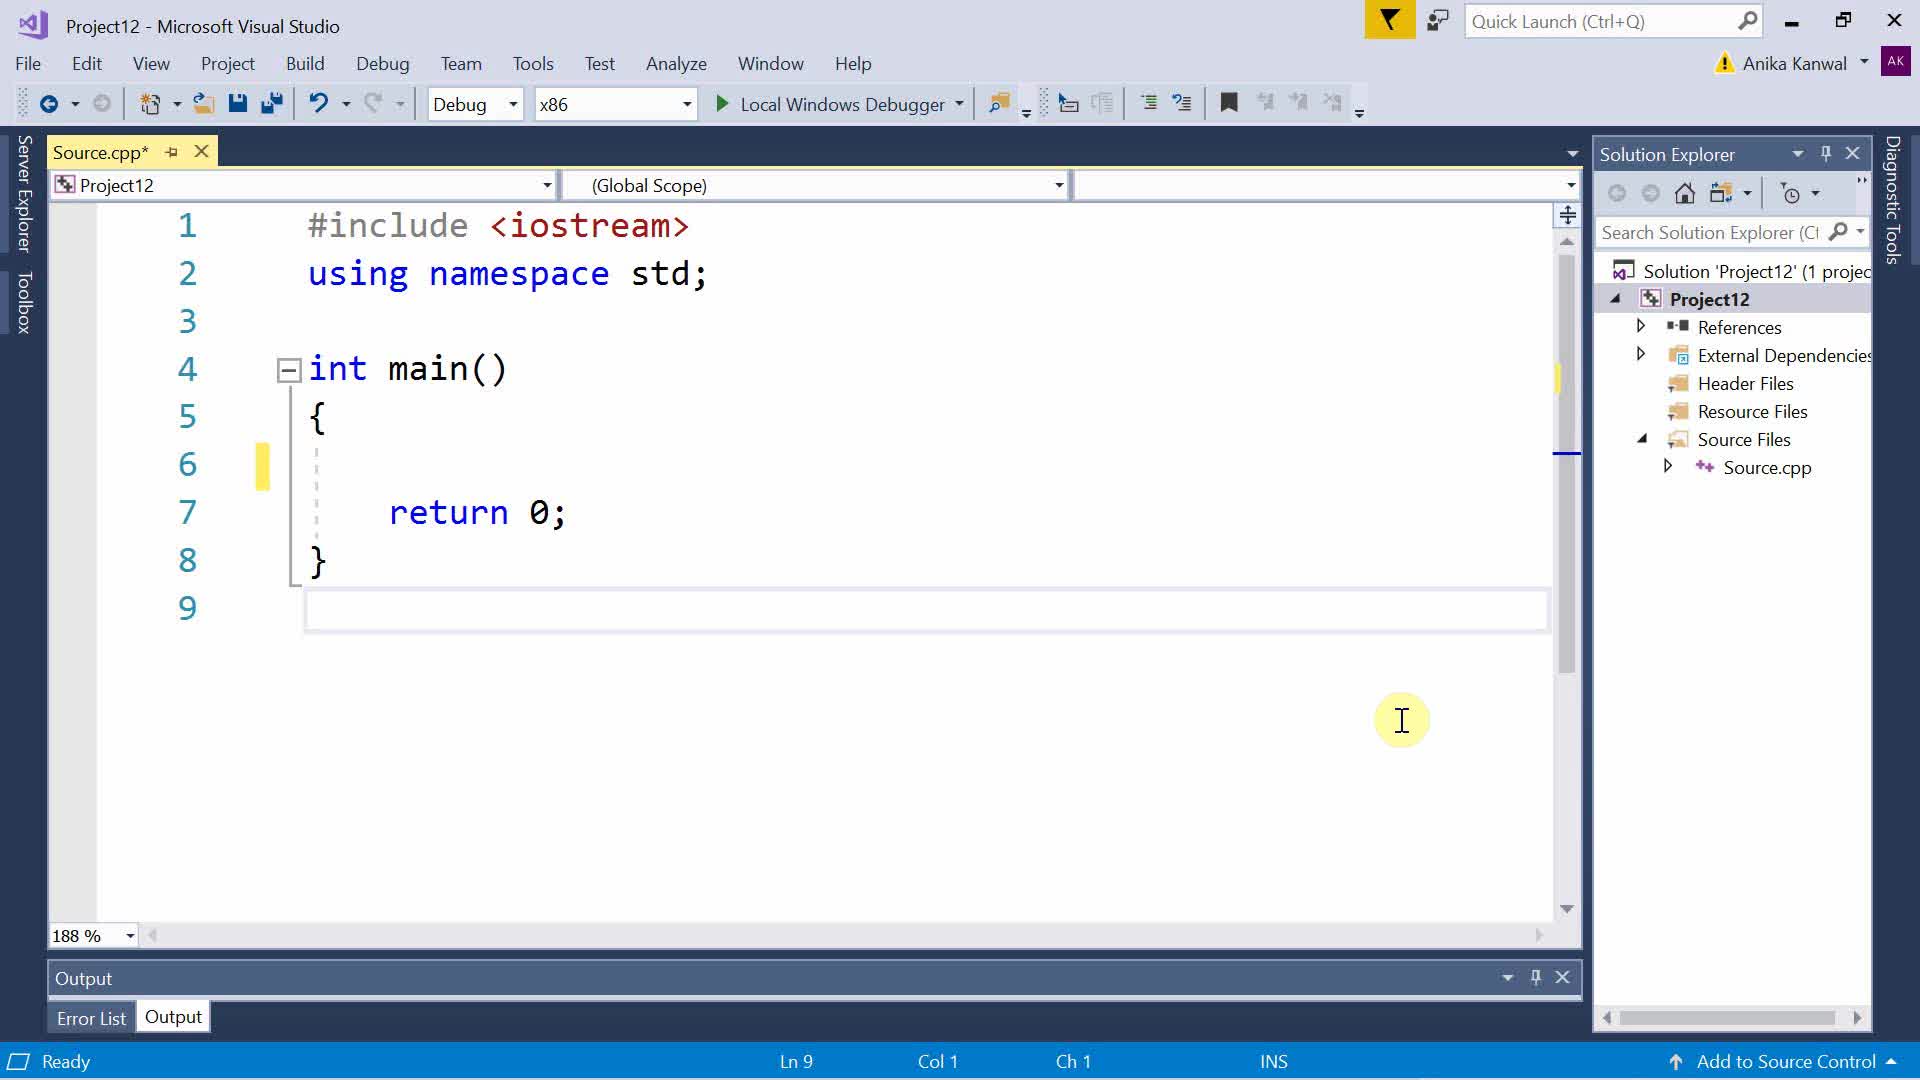Screen dimensions: 1920x1080
Task: Expand the References node
Action: click(x=1640, y=326)
